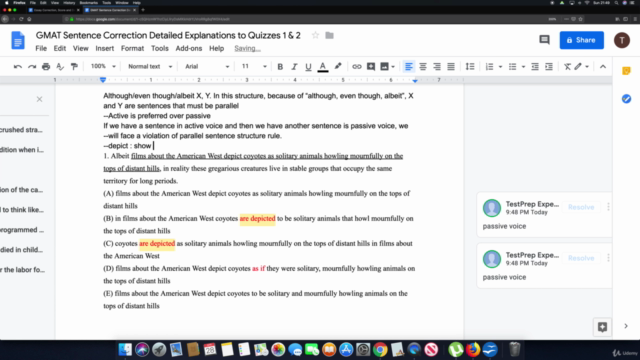Enable right alignment
The width and height of the screenshot is (640, 360).
(437, 67)
